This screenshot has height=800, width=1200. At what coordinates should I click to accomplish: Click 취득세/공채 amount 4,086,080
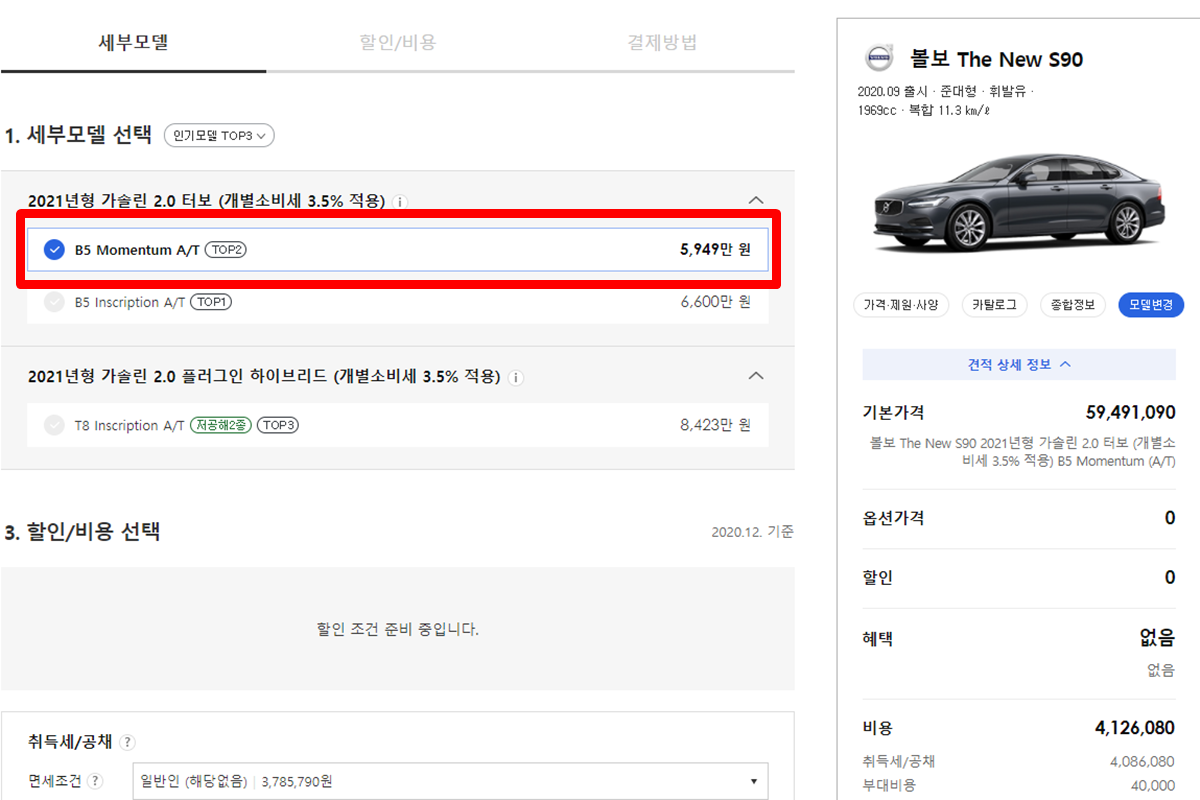pyautogui.click(x=1142, y=762)
